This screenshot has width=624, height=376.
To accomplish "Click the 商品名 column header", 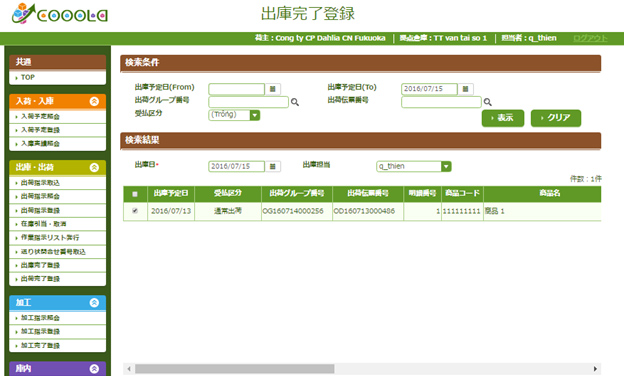I will (542, 194).
